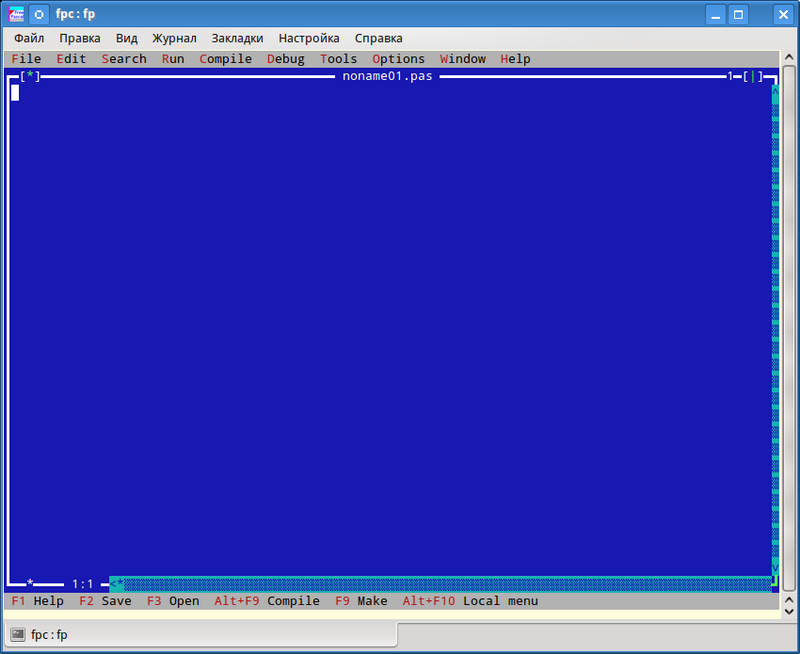The height and width of the screenshot is (654, 800).
Task: Click F9 Make in the status line
Action: [361, 601]
